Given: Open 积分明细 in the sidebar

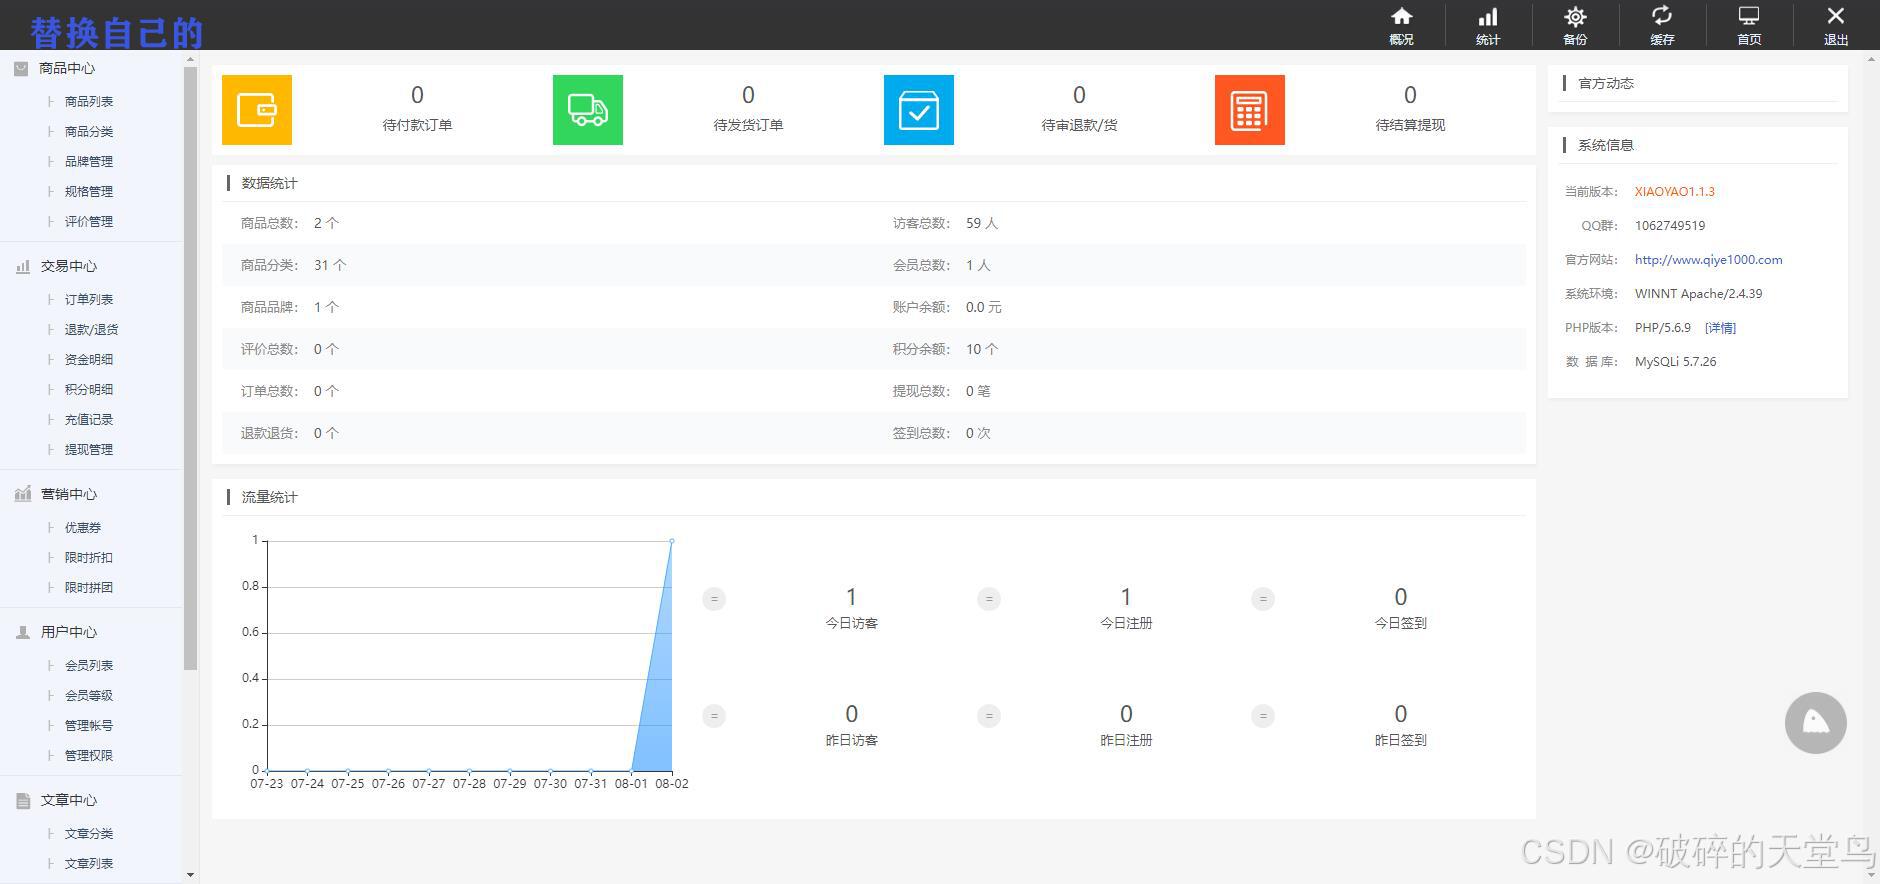Looking at the screenshot, I should pos(89,389).
